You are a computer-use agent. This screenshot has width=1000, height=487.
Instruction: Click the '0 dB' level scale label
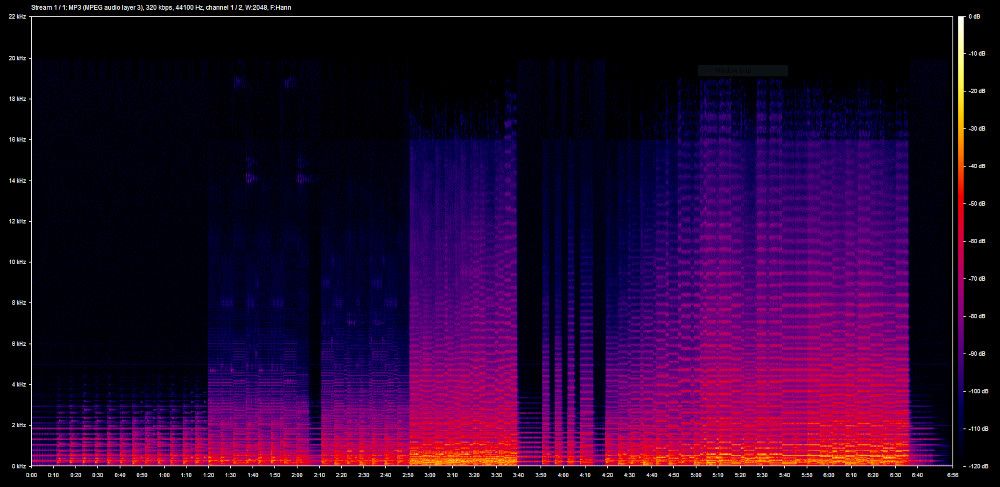pos(974,17)
